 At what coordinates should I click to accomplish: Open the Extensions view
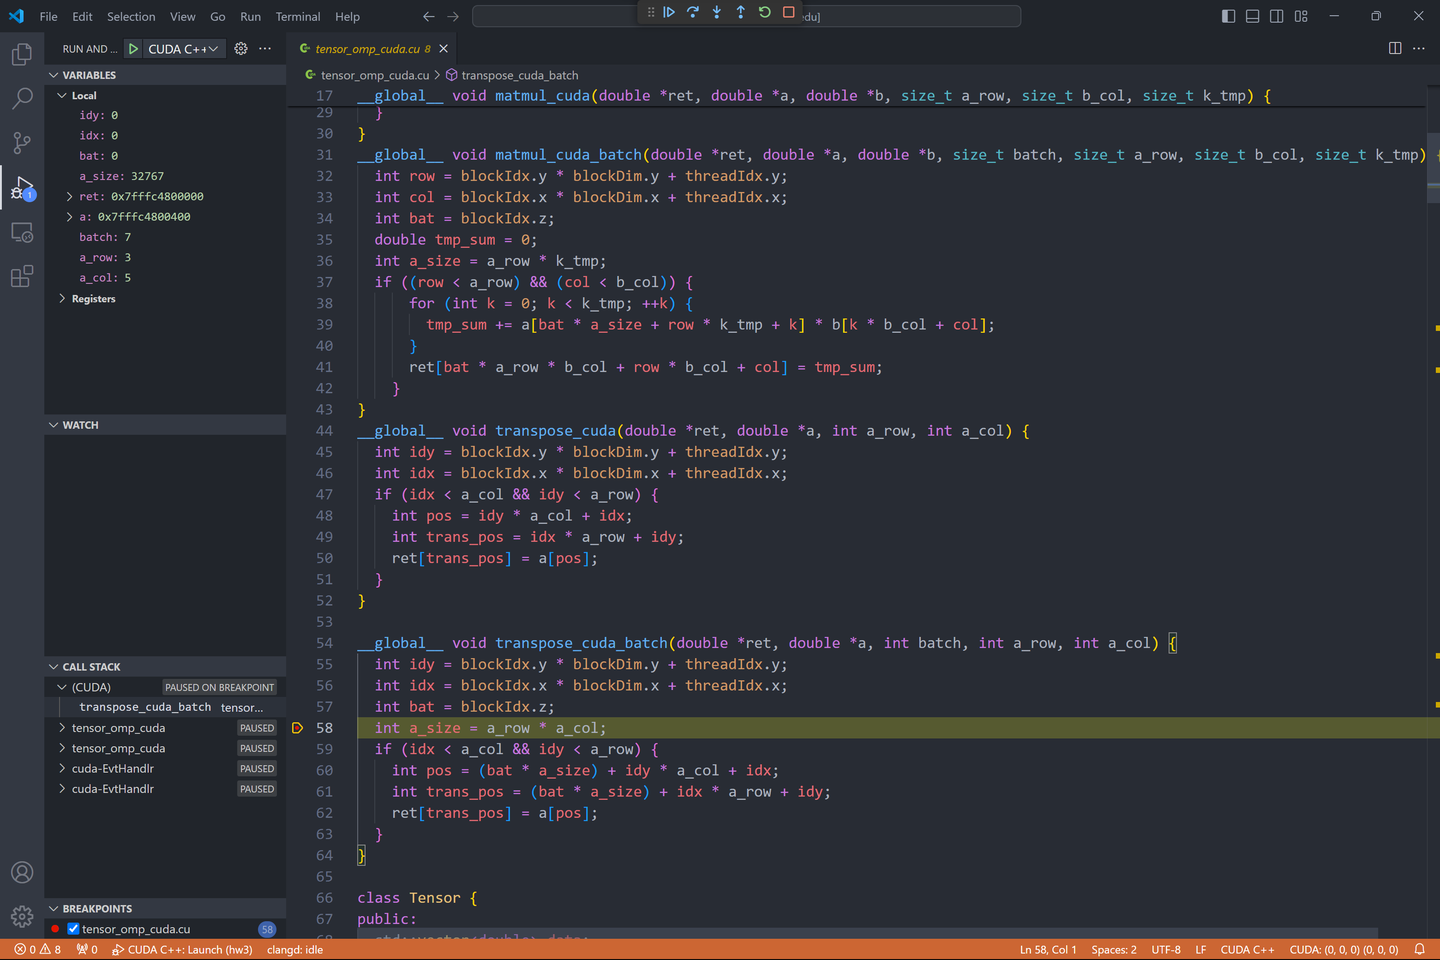(22, 277)
